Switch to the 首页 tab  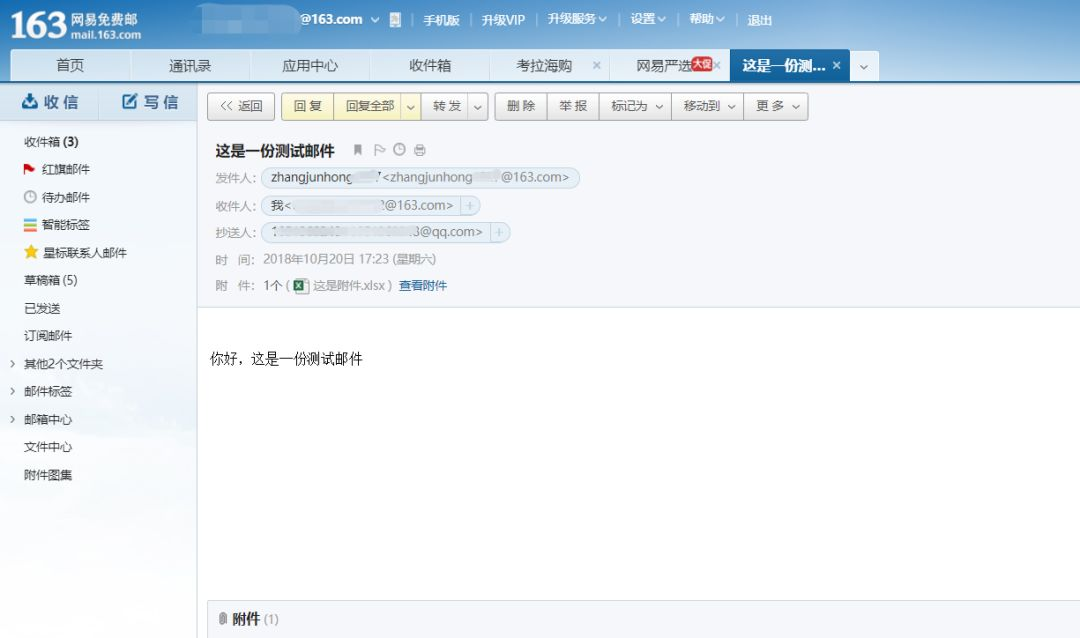click(x=70, y=65)
